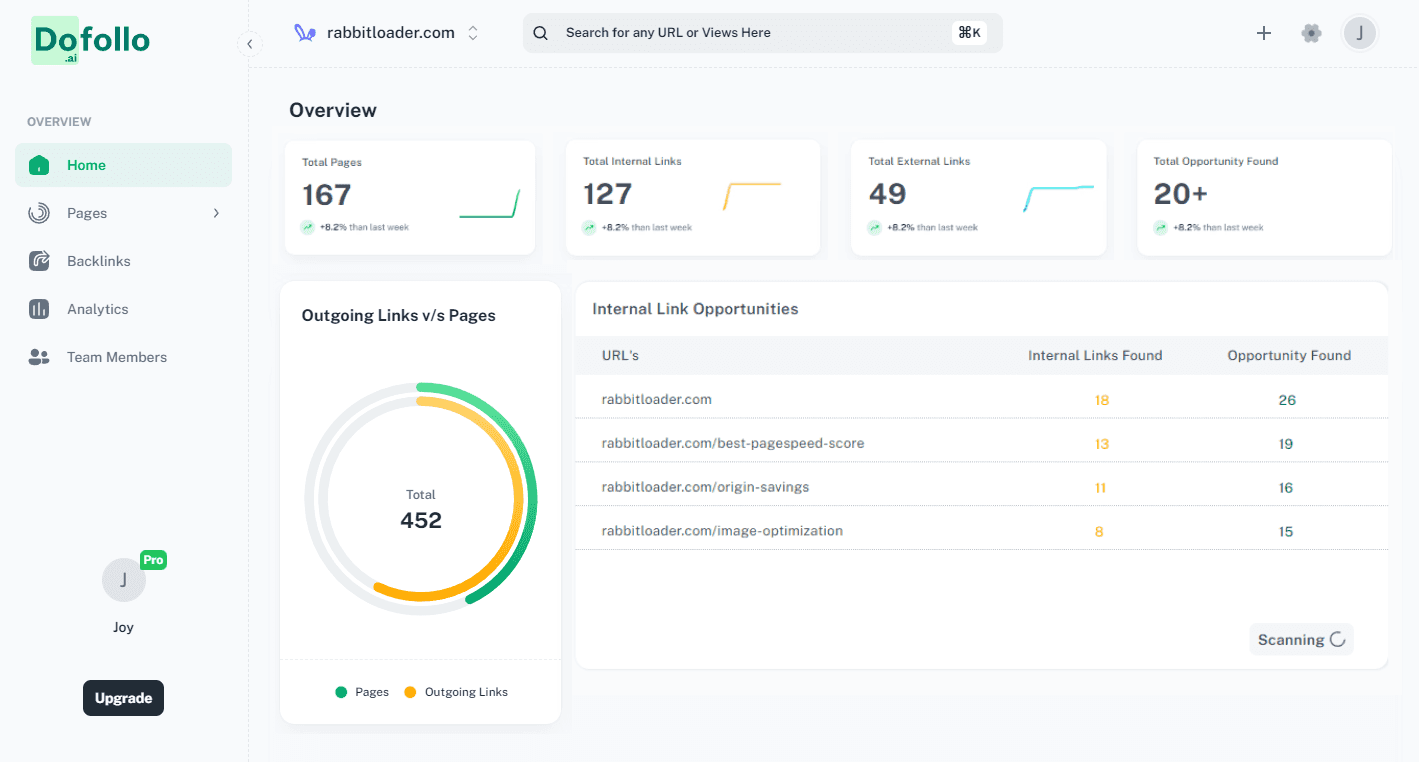Viewport: 1419px width, 762px height.
Task: Click the Total External Links sparkline
Action: [1059, 198]
